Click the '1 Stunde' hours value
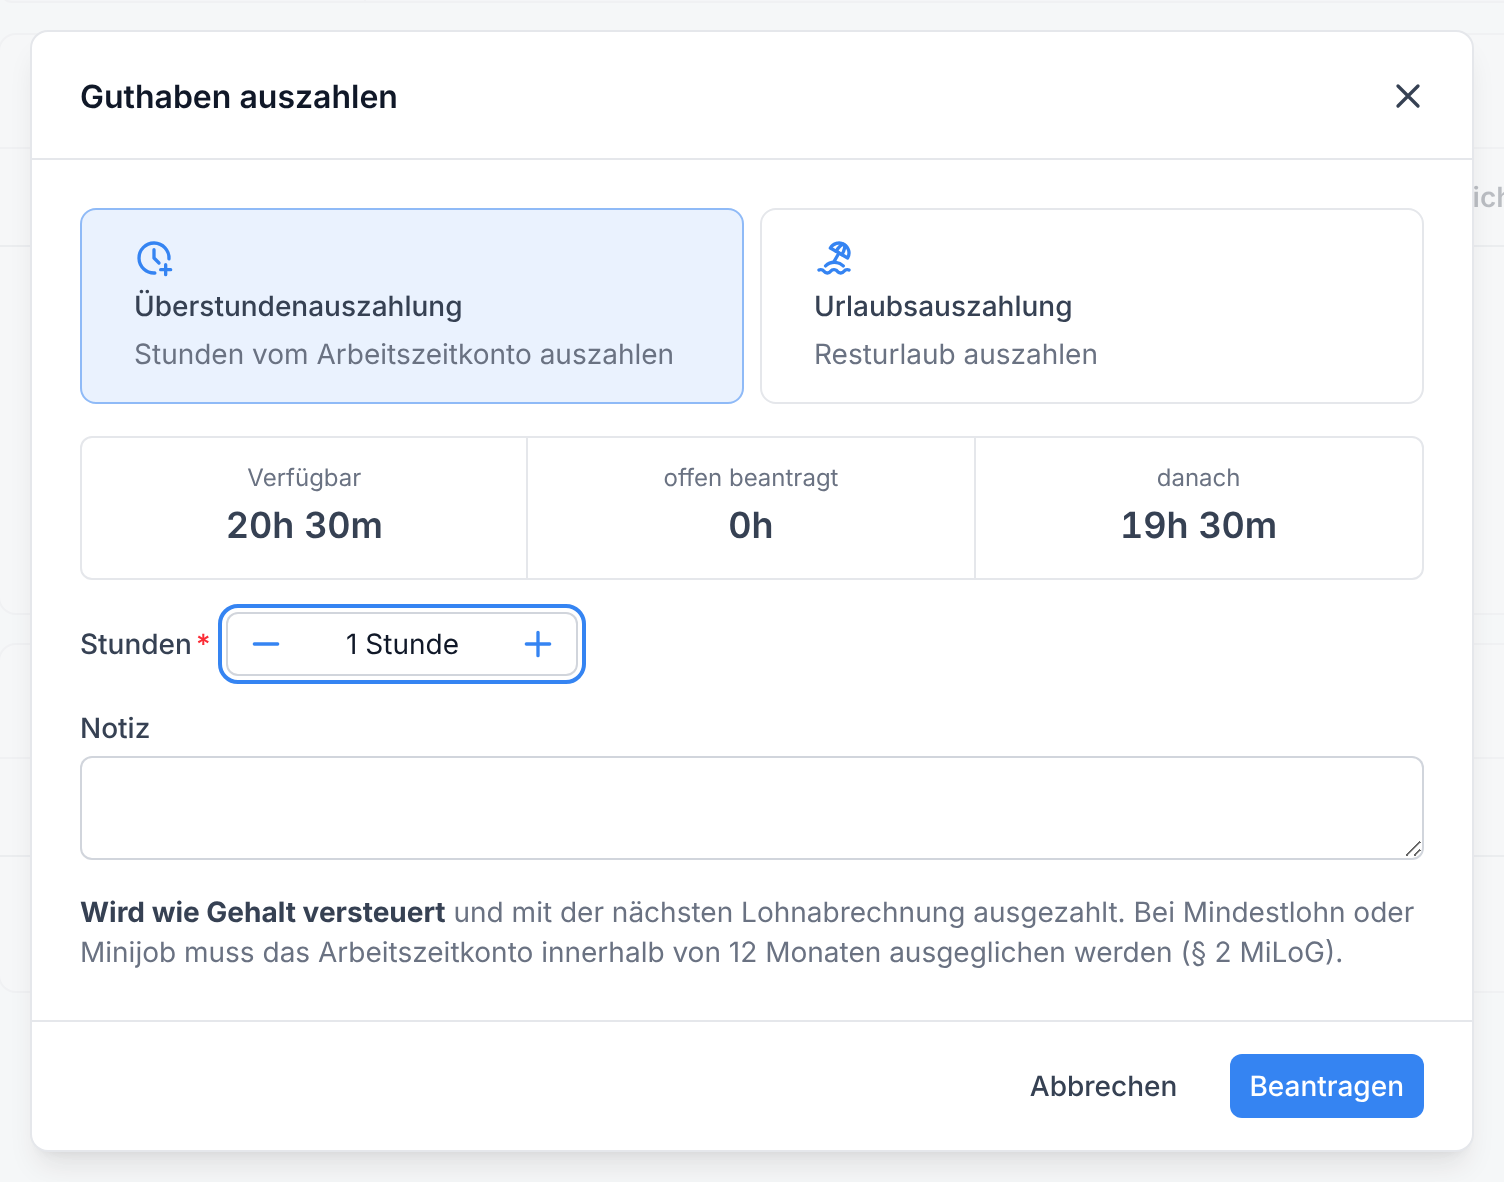 (x=402, y=644)
